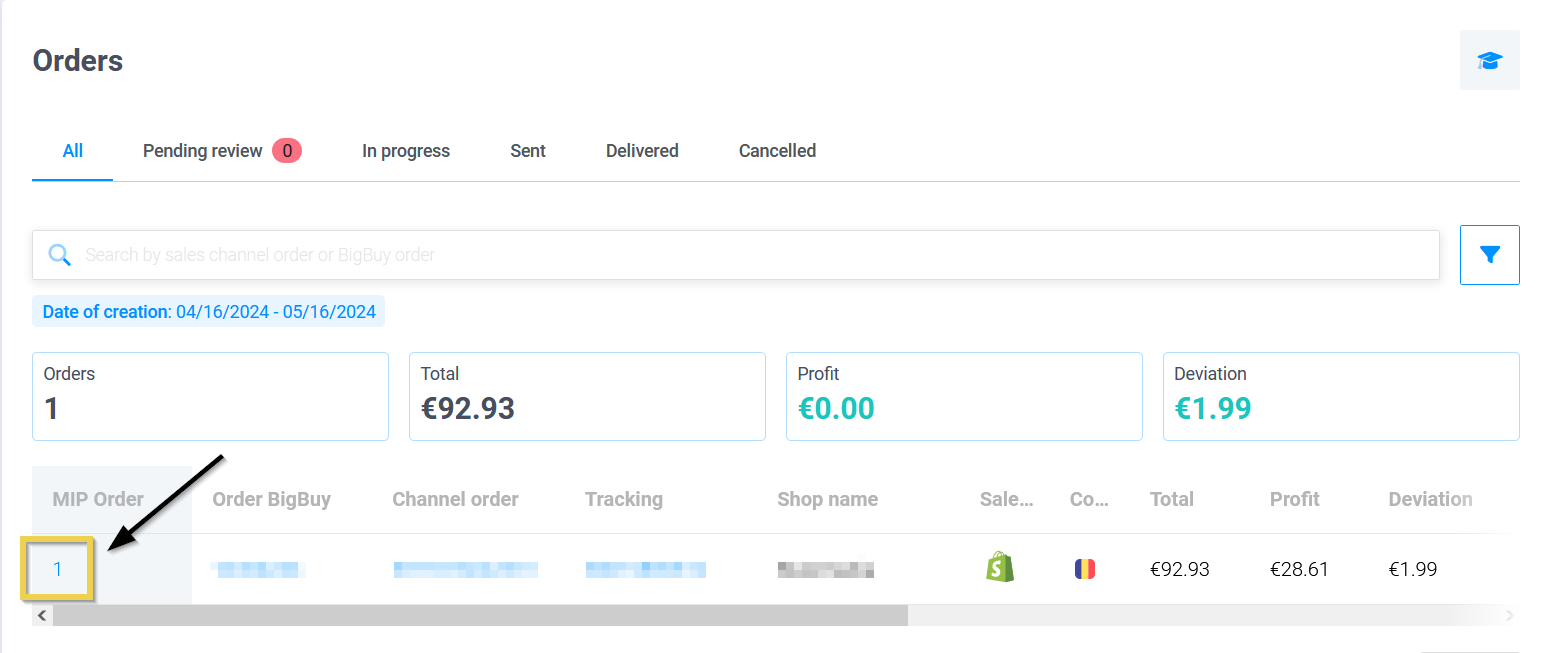Switch to the All tab
Screen dimensions: 1558x653
pos(72,151)
